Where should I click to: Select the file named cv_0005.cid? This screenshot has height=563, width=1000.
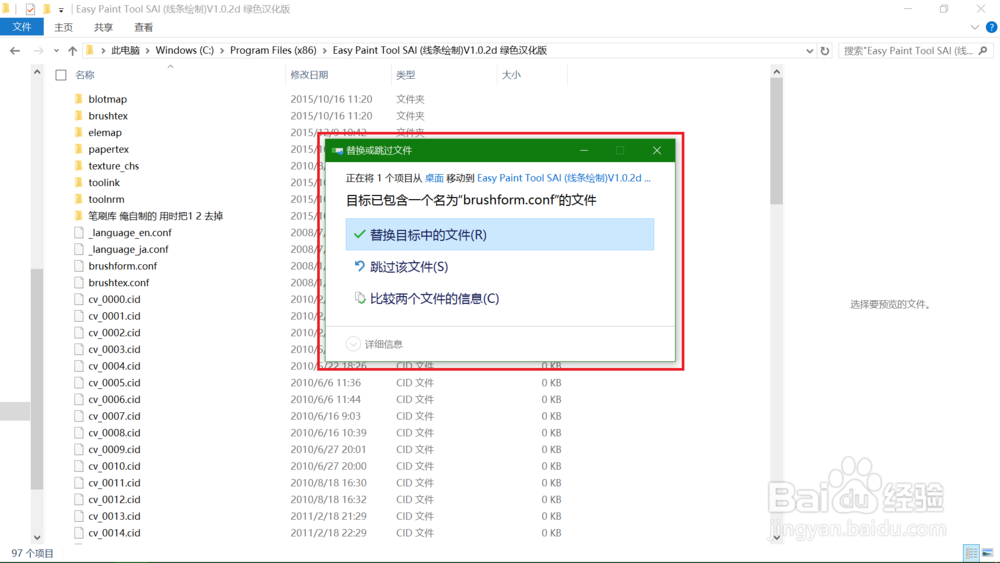click(x=114, y=383)
